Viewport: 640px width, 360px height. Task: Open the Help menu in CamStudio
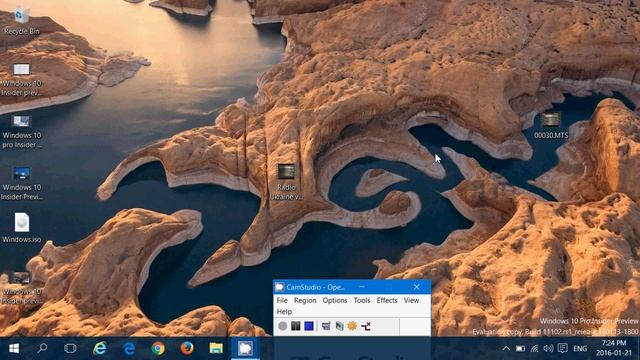[x=284, y=311]
